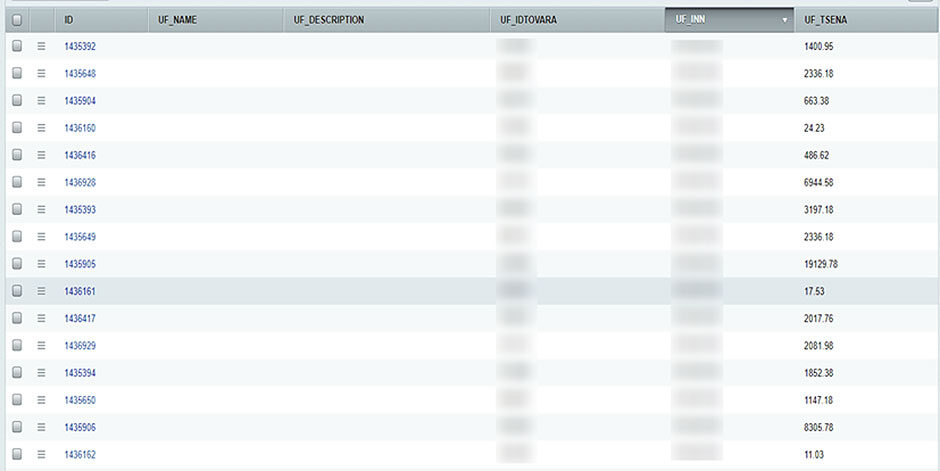Open record ID 1436928
This screenshot has height=471, width=940.
pos(80,182)
